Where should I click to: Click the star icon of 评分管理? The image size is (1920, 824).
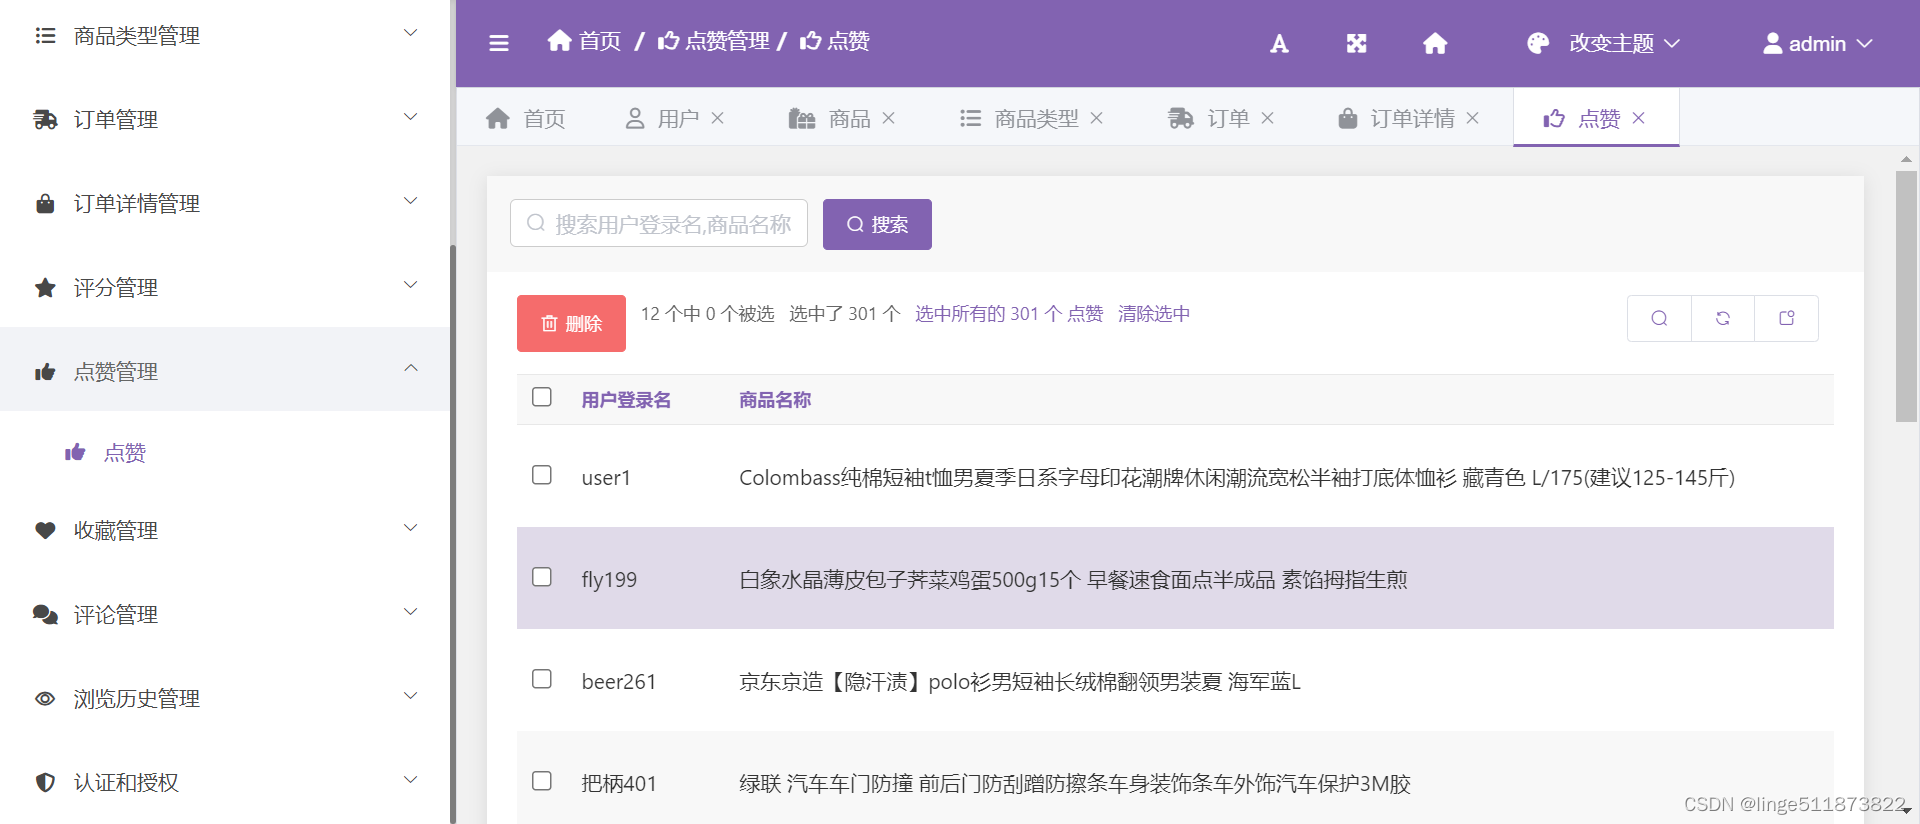coord(45,288)
